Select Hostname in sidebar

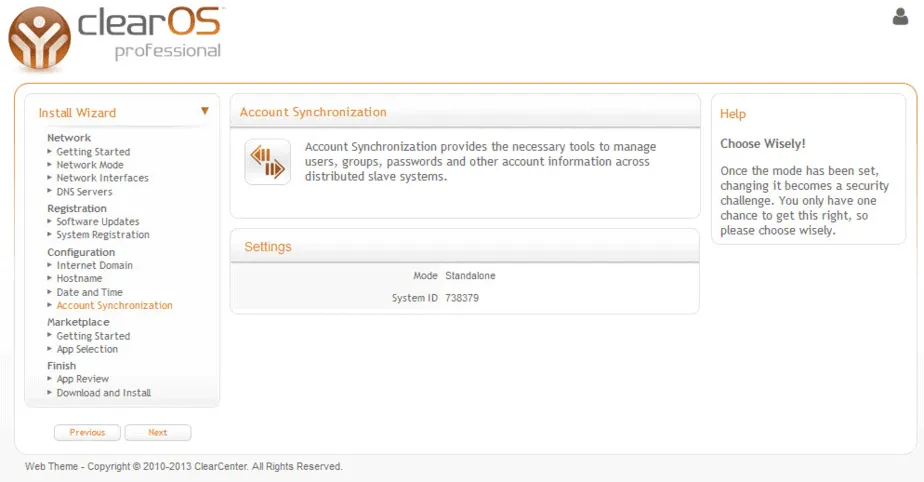point(79,279)
